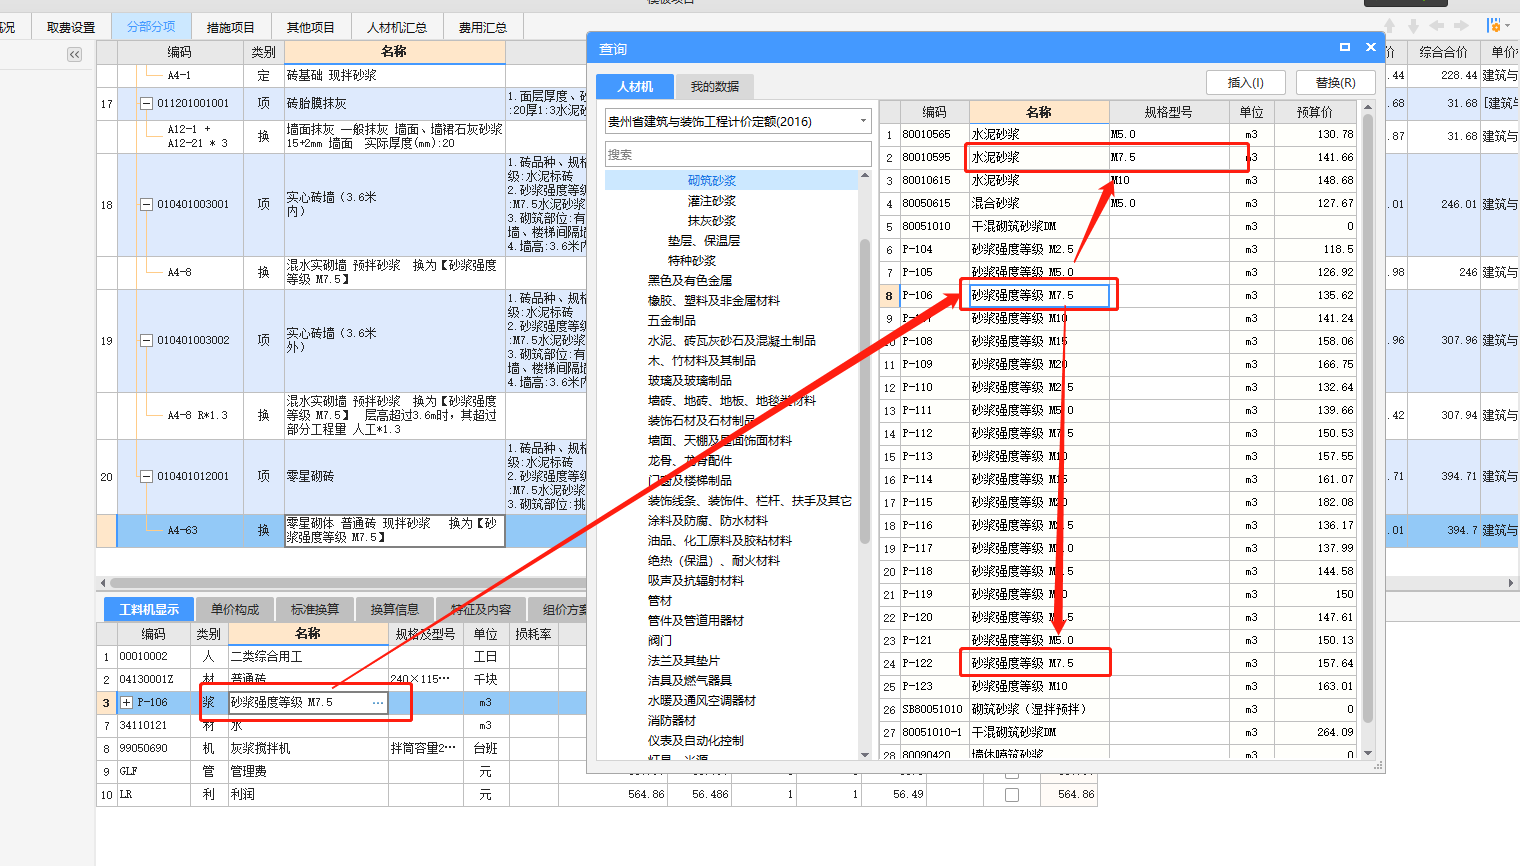This screenshot has width=1520, height=866.
Task: Select 抹灰砂浆 in the category tree
Action: 712,220
